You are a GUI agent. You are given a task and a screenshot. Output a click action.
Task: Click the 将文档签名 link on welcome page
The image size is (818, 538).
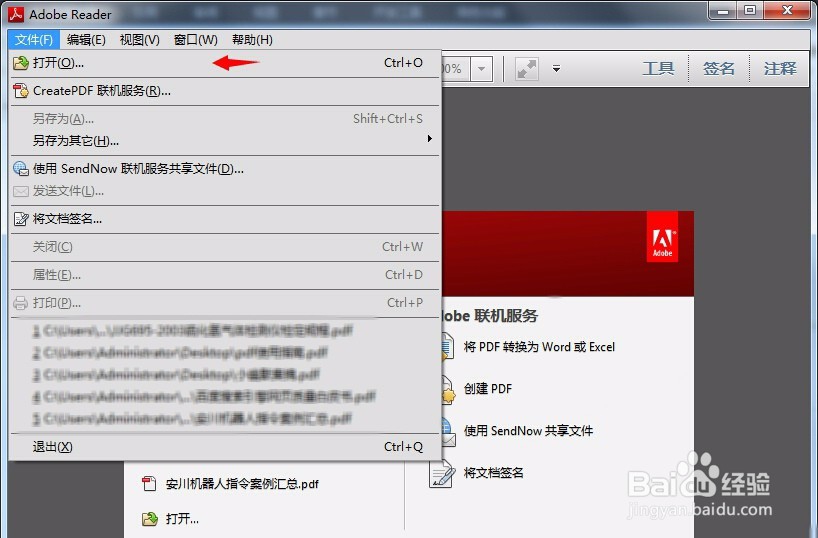coord(494,473)
